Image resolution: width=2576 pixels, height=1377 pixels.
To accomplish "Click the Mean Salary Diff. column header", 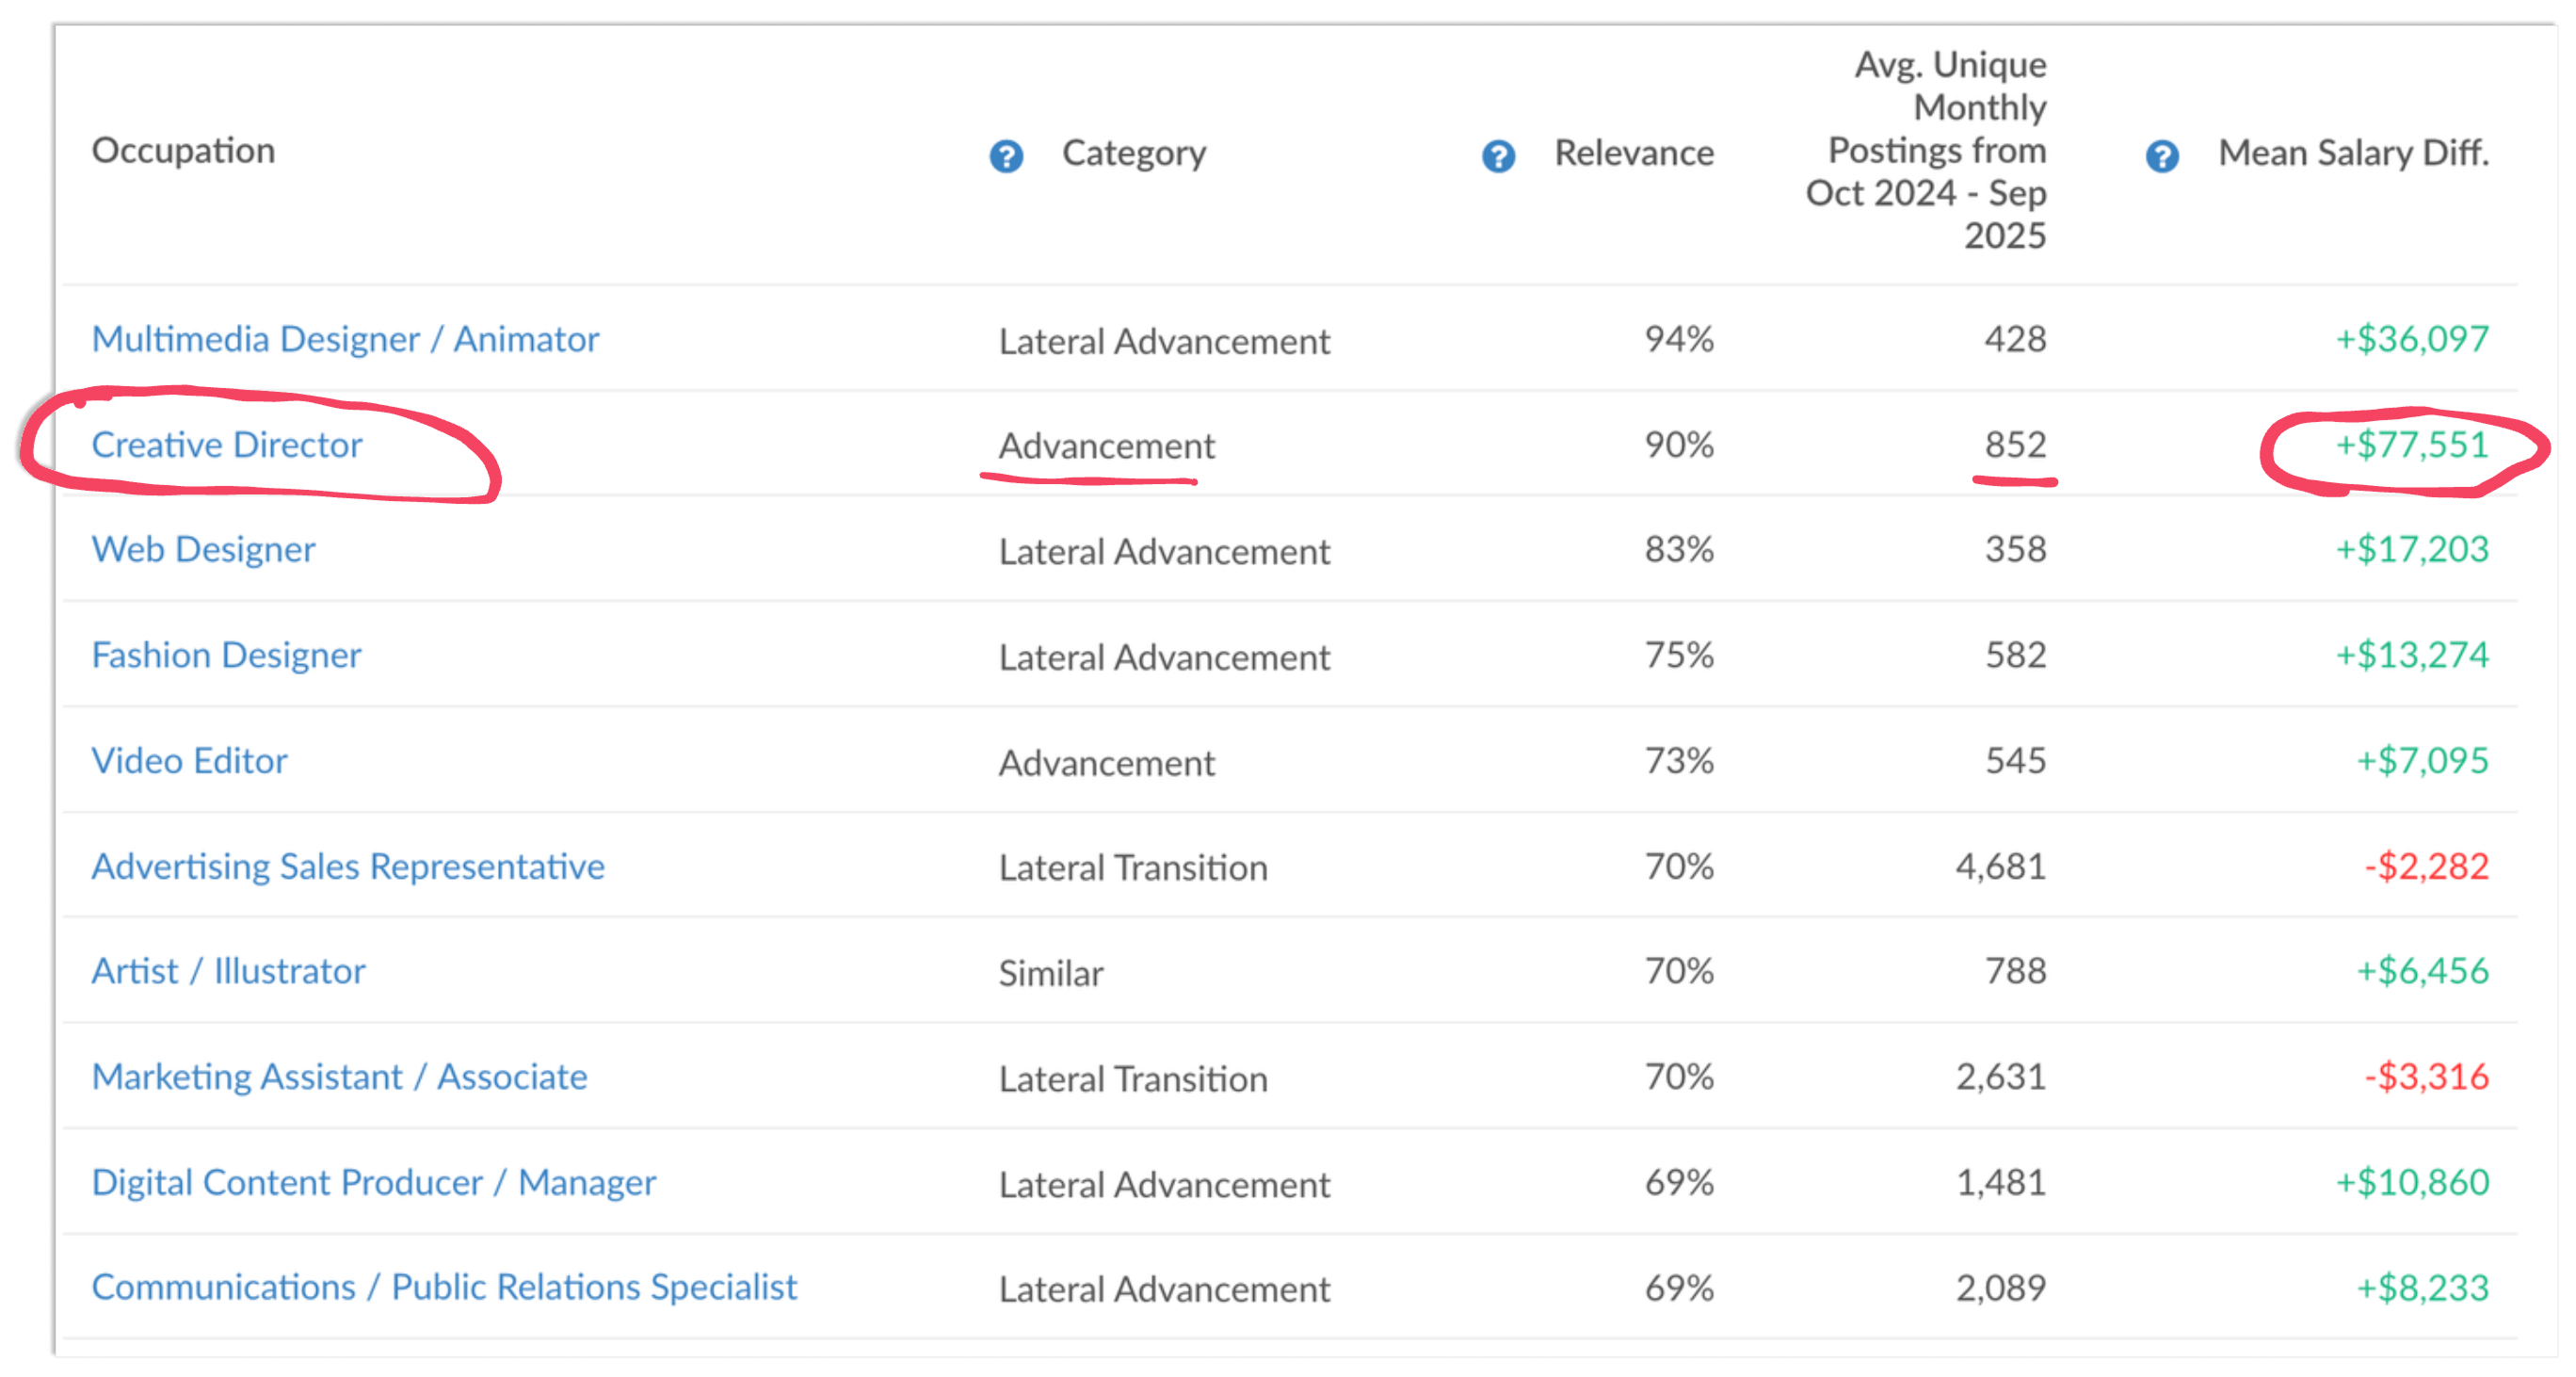I will coord(2353,153).
